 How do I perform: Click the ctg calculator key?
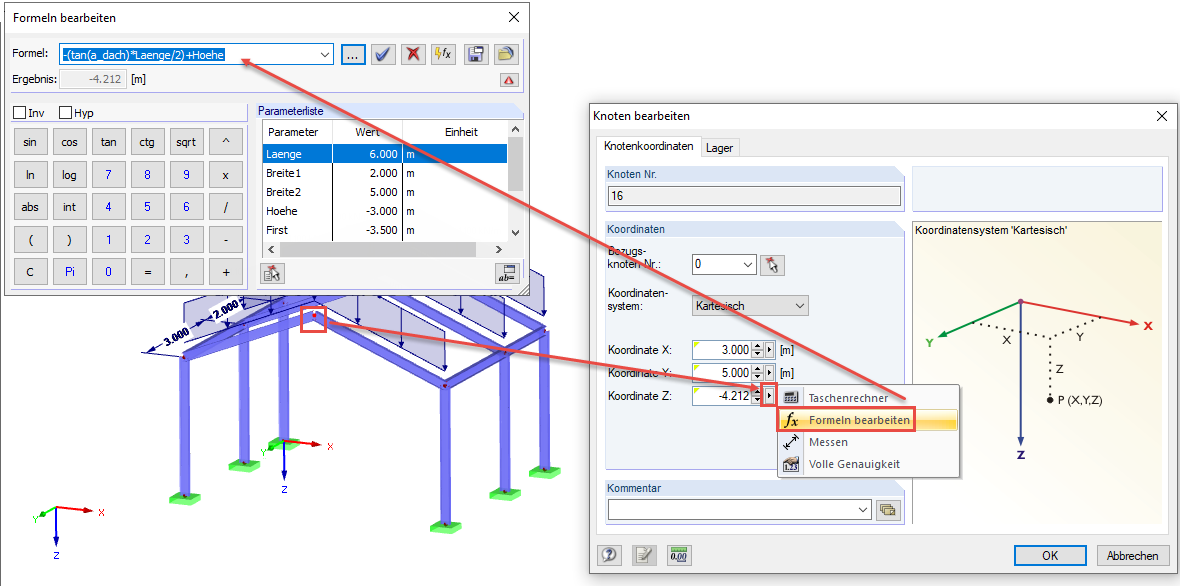[148, 141]
